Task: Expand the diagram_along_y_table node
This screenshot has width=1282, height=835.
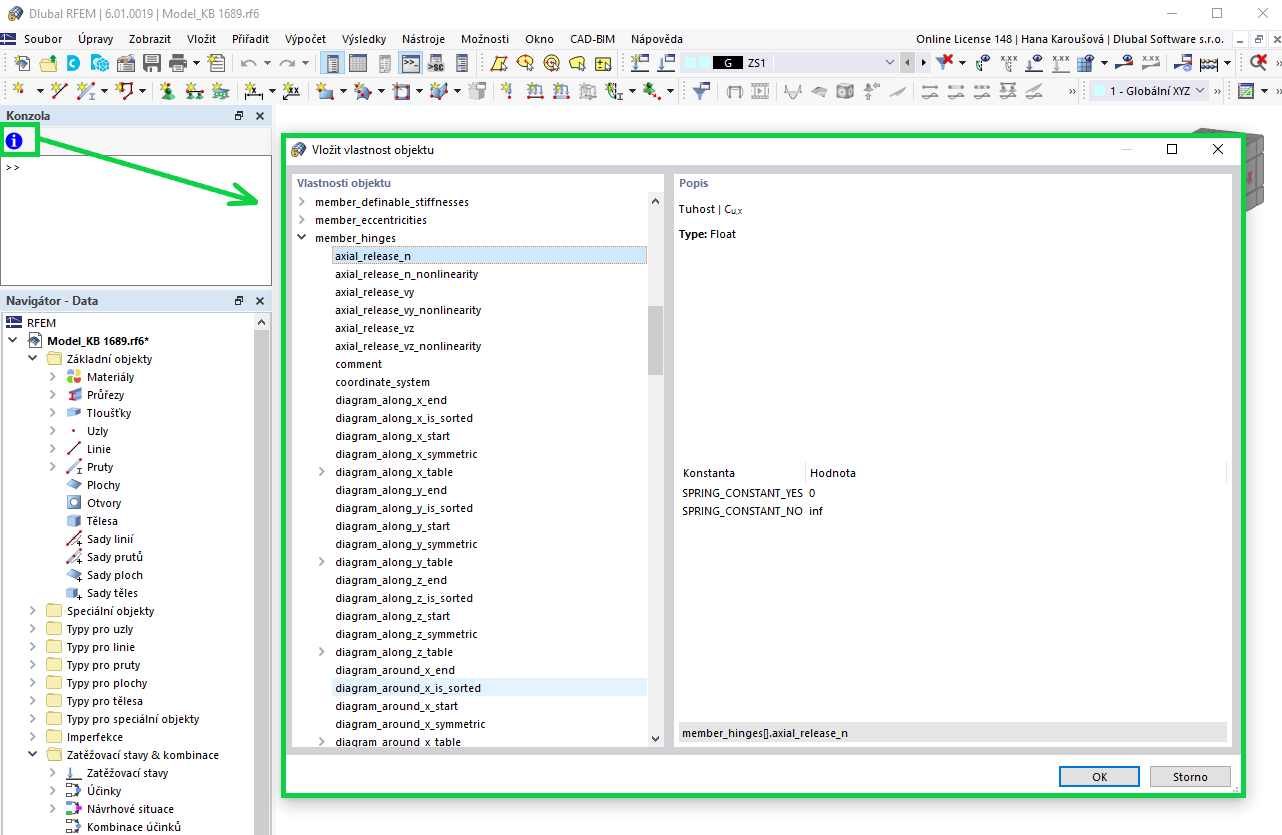Action: (x=322, y=562)
